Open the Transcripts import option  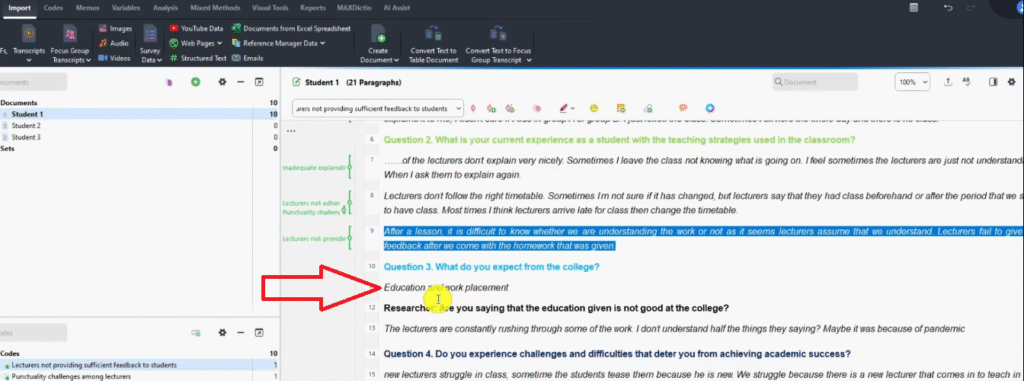point(29,42)
